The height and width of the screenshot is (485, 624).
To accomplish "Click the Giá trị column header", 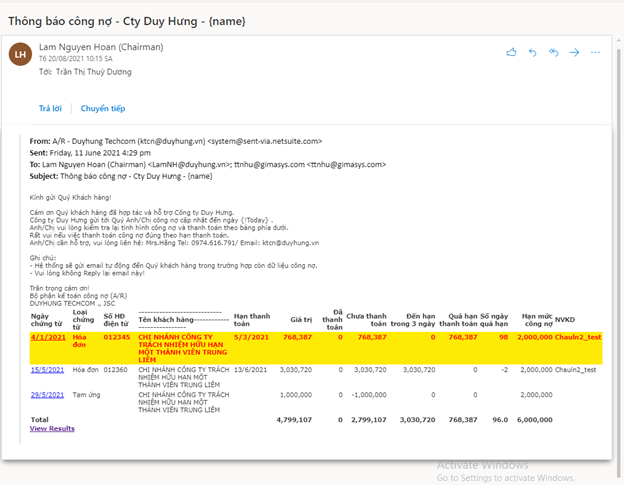I will [x=301, y=319].
